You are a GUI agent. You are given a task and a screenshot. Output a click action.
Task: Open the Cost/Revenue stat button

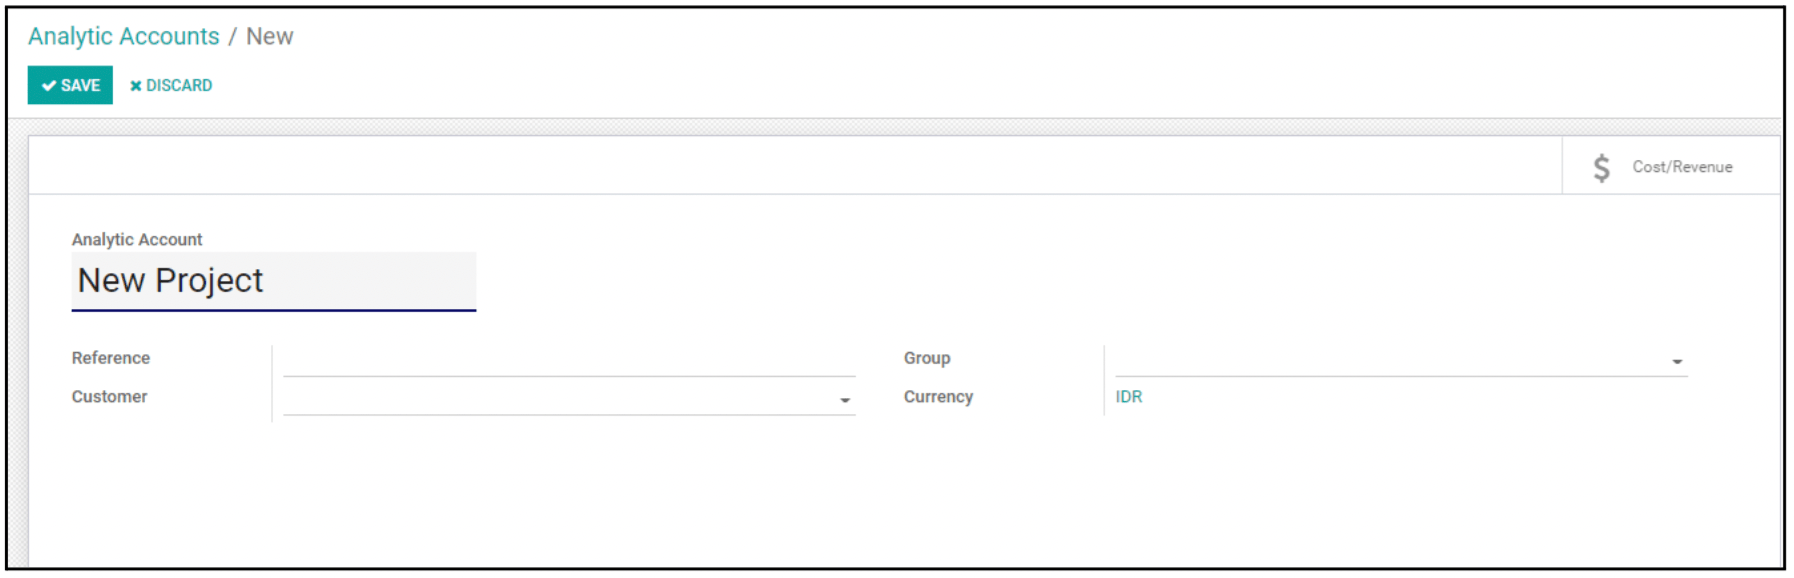(x=1671, y=166)
